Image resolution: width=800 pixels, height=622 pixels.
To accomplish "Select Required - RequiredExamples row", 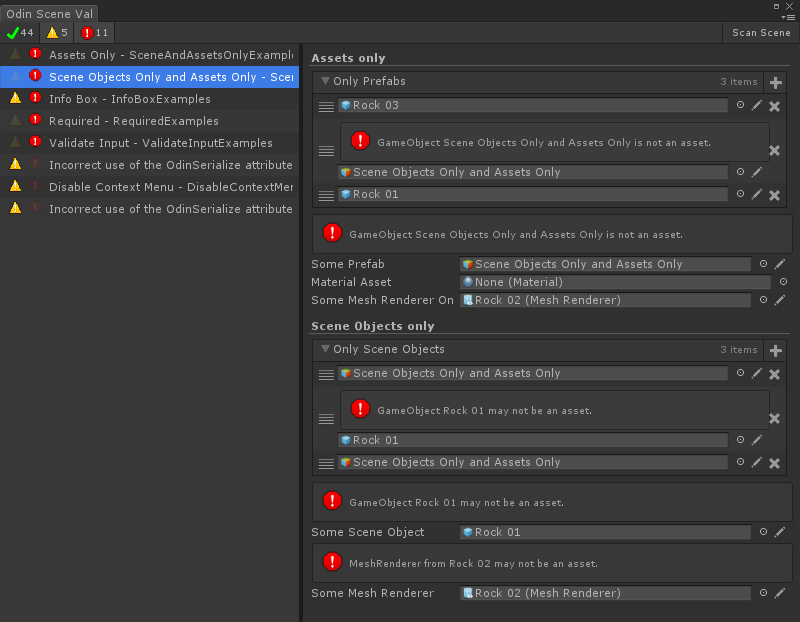I will point(149,121).
